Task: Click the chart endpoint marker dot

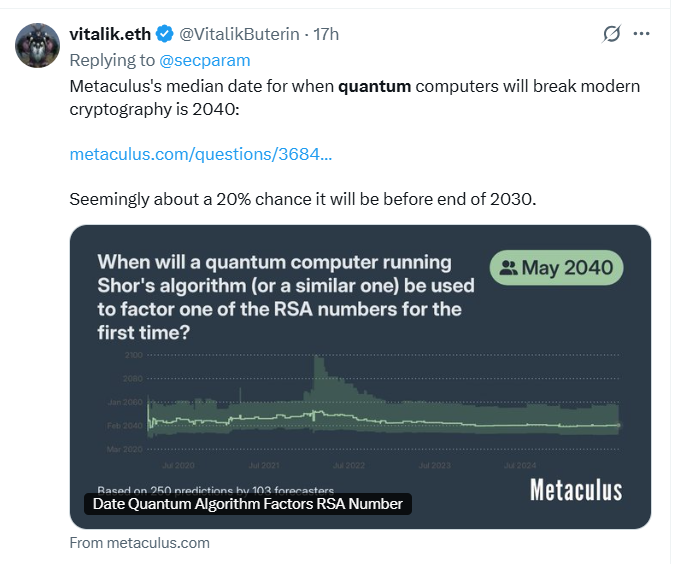Action: coord(618,425)
